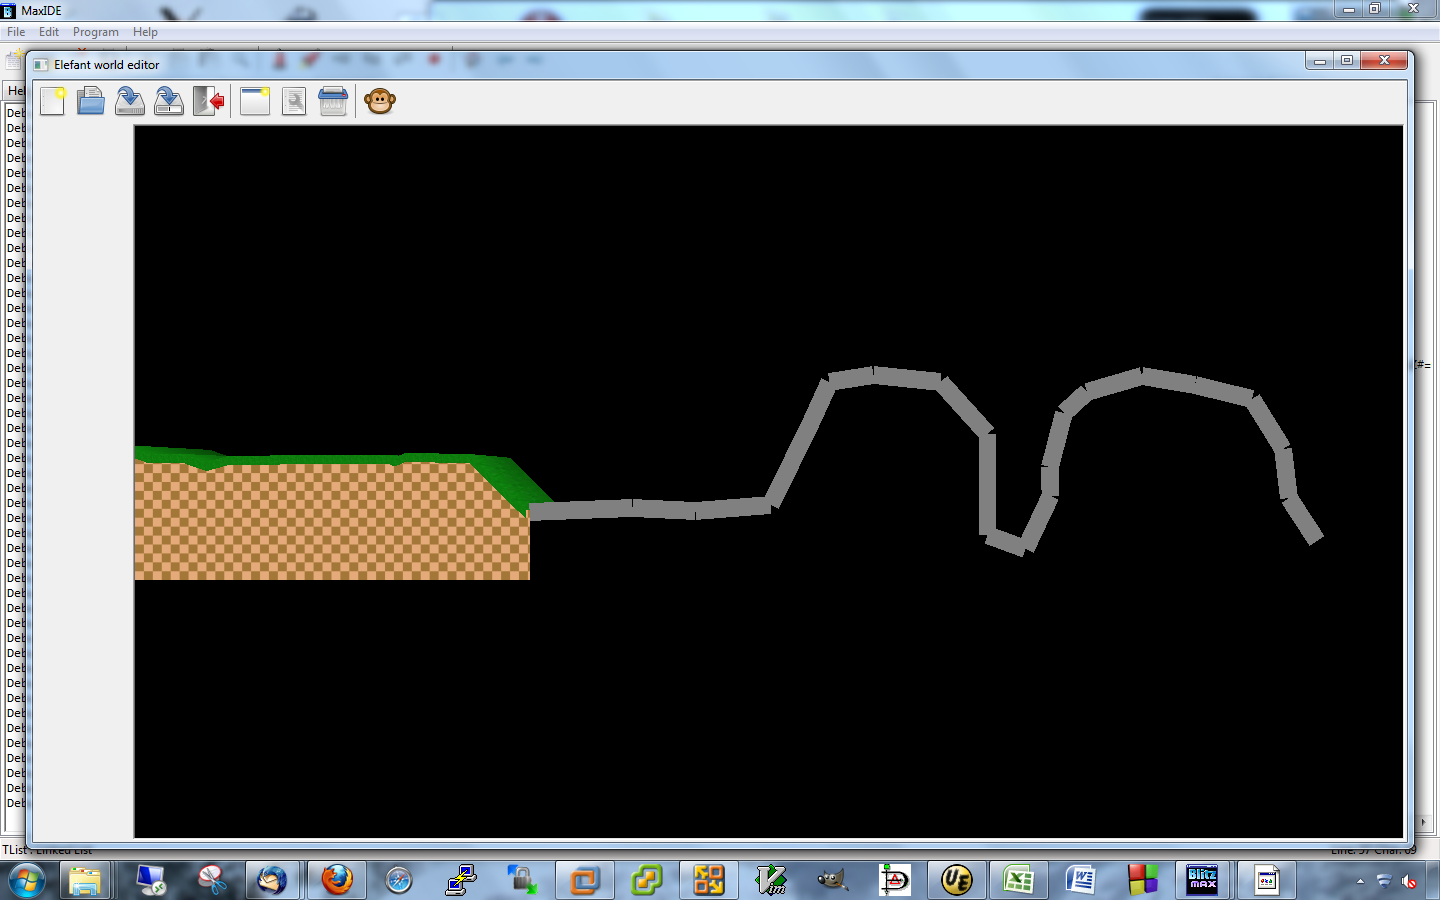Image resolution: width=1440 pixels, height=900 pixels.
Task: Click the New document icon in the toolbar
Action: tap(52, 101)
